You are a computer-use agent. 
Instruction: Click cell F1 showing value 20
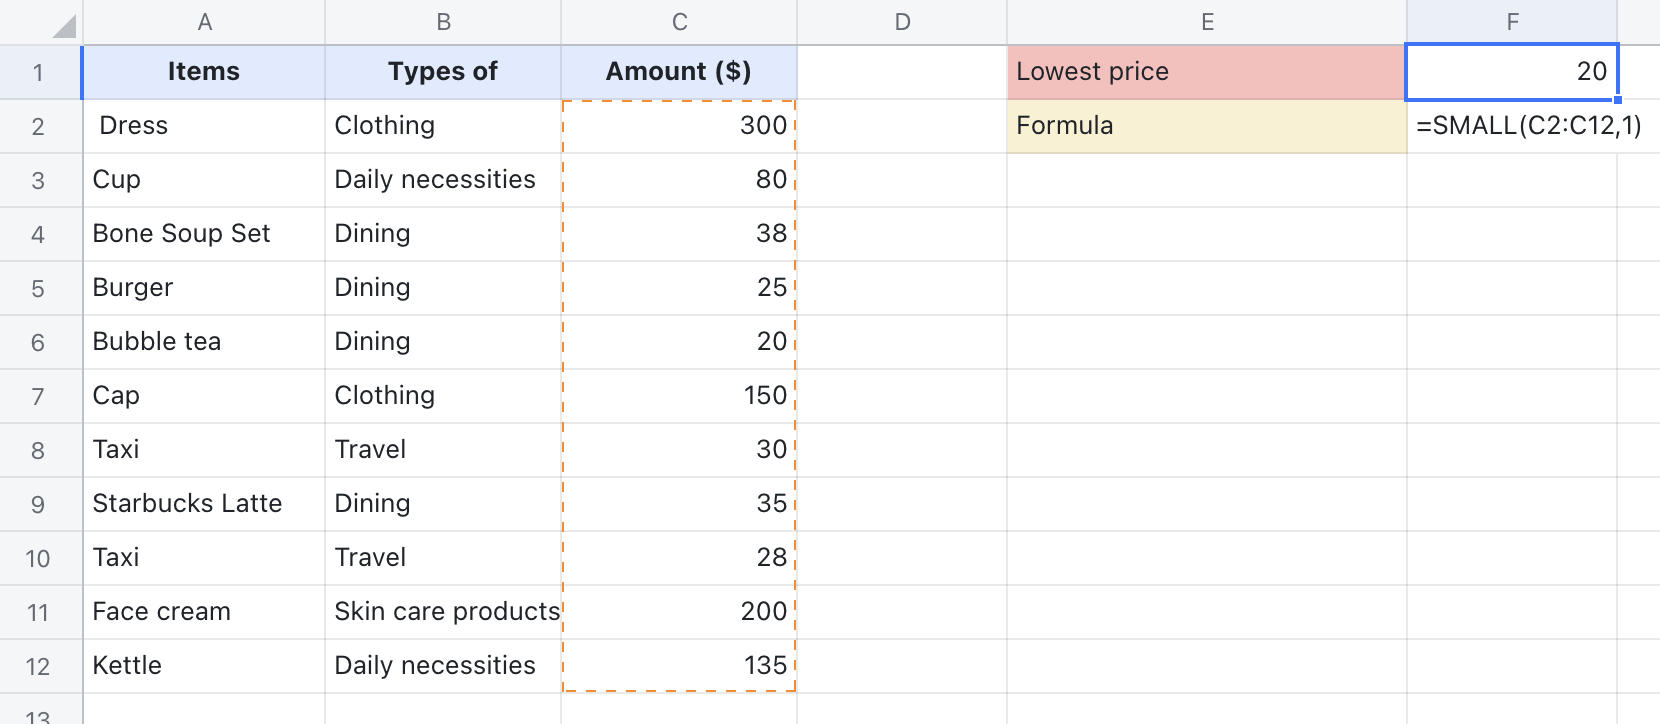[x=1511, y=71]
